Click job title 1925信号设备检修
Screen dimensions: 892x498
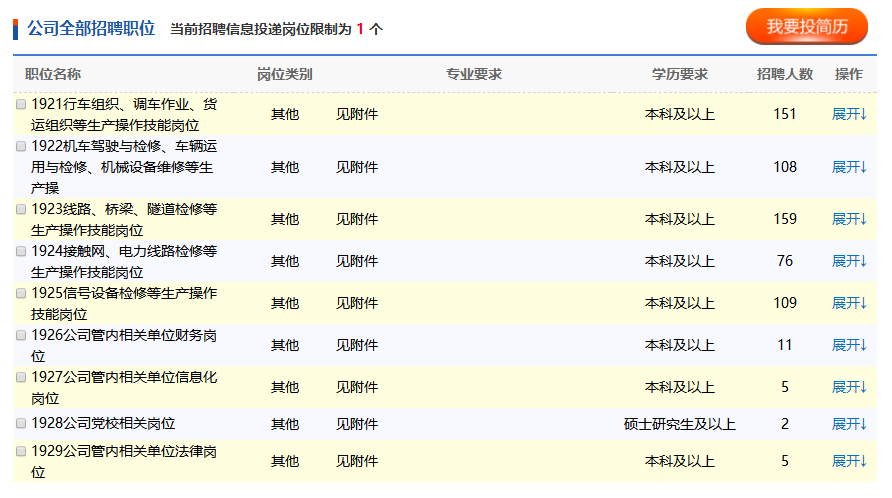tap(124, 303)
